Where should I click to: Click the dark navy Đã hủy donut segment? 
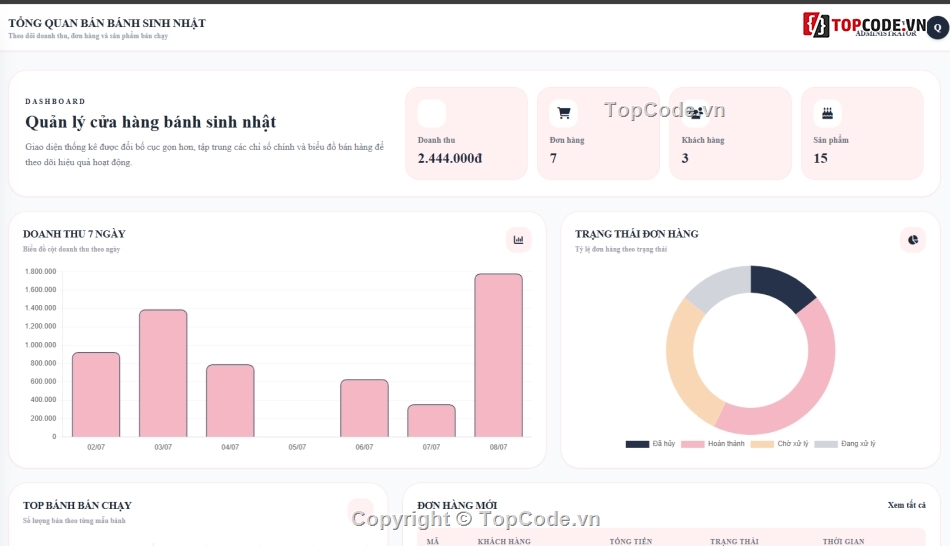pyautogui.click(x=781, y=286)
